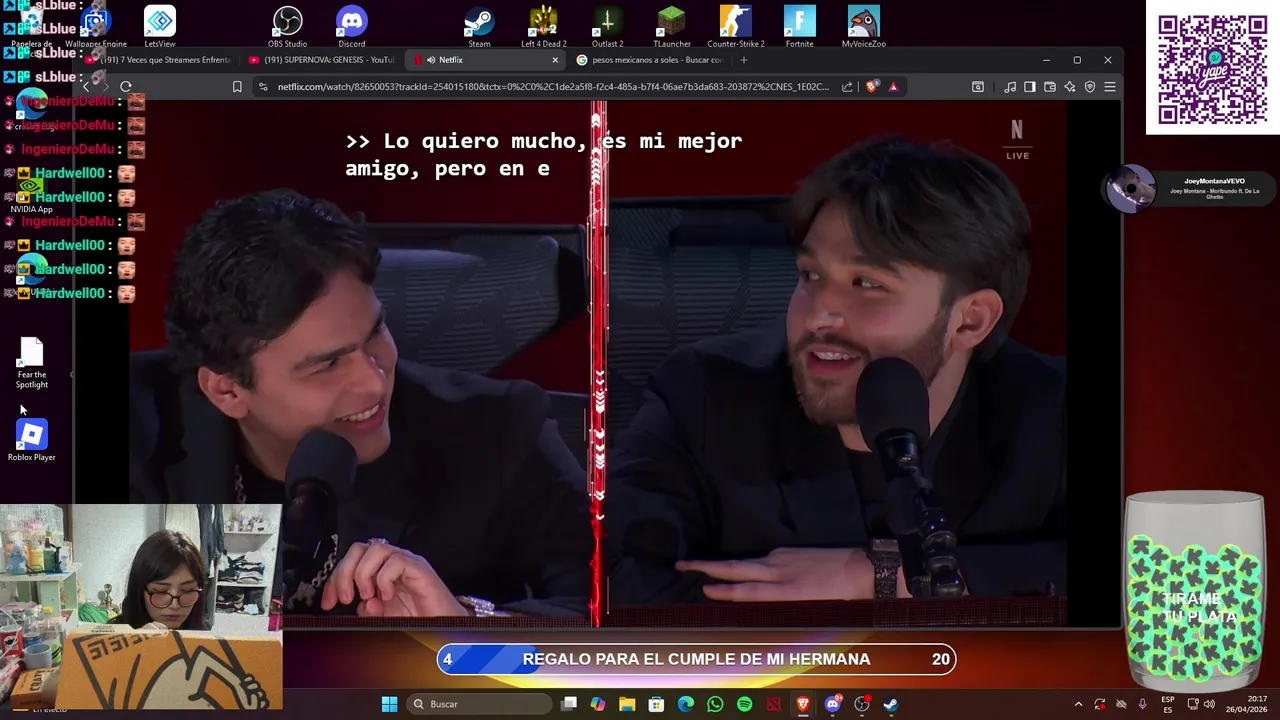This screenshot has height=720, width=1280.
Task: Open WhatsApp from taskbar
Action: tap(715, 704)
